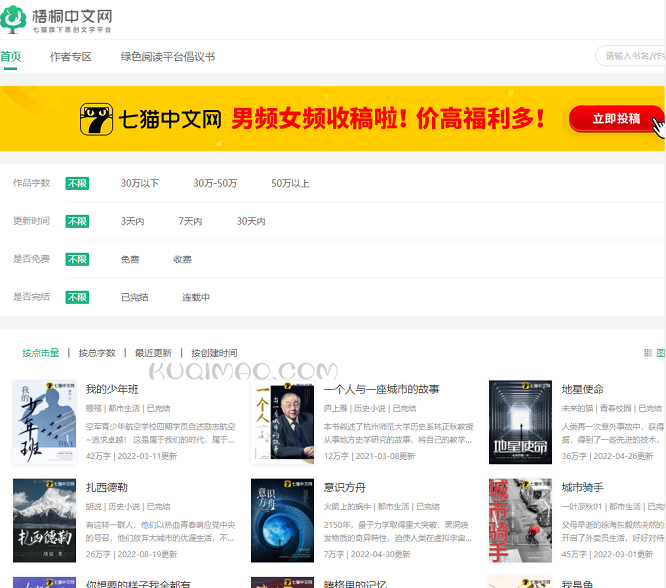
Task: Select 不限 for 是否完结 filter
Action: 77,297
